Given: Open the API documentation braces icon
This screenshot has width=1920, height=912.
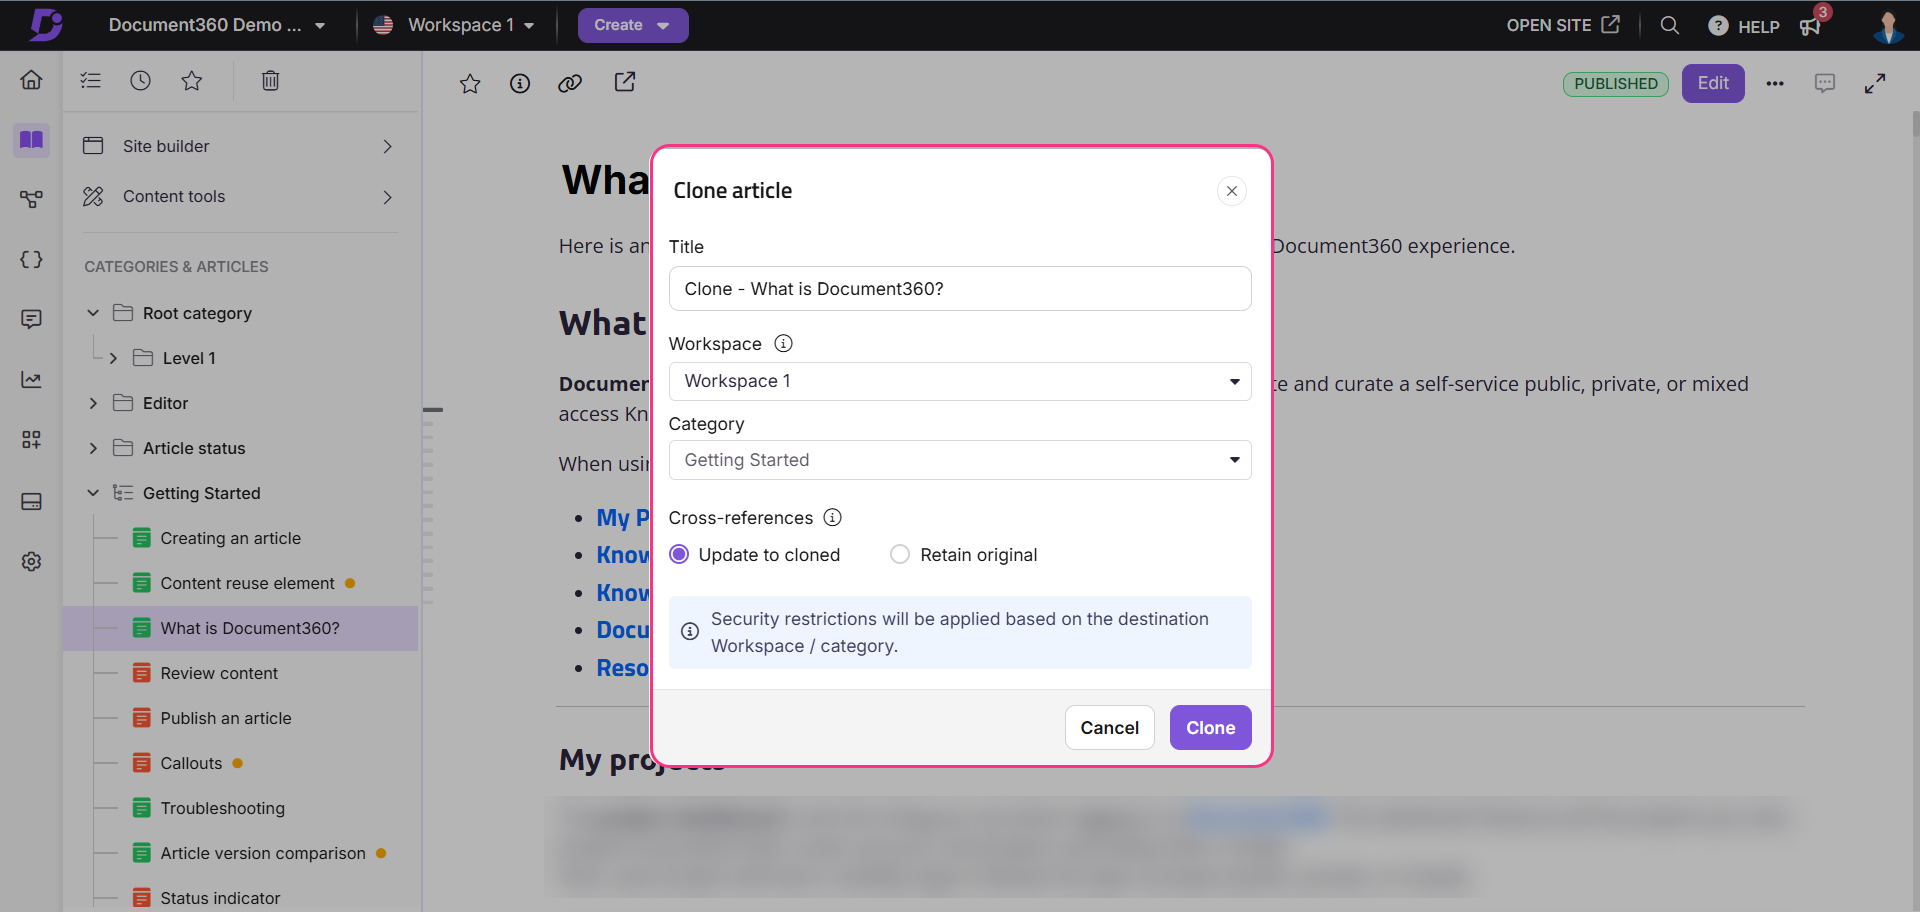Looking at the screenshot, I should [31, 260].
